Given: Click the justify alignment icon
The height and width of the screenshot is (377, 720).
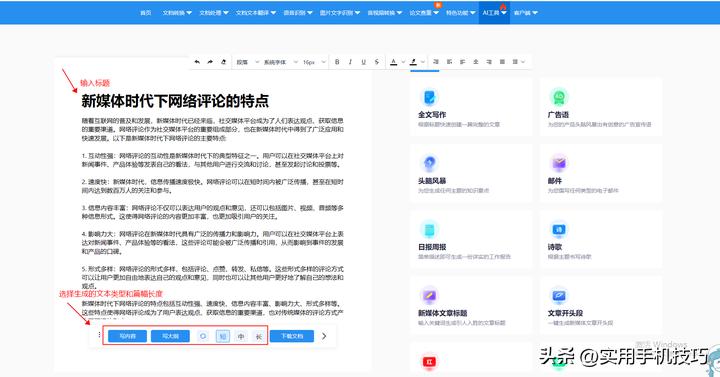Looking at the screenshot, I should click(502, 62).
